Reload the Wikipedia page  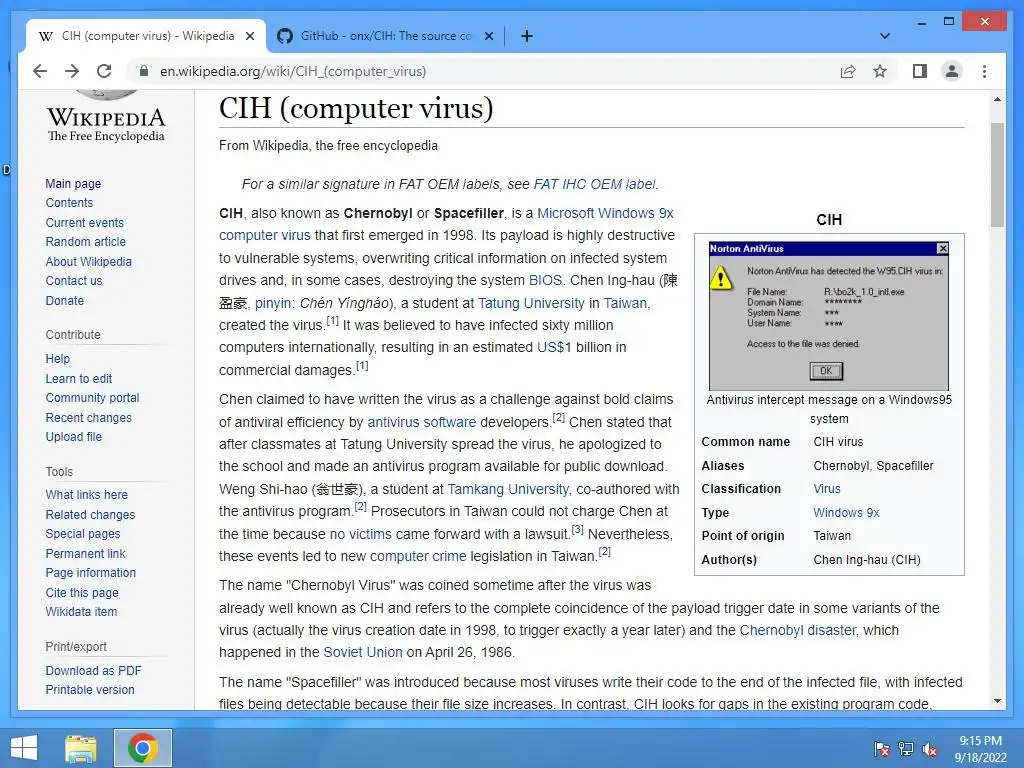pos(104,71)
